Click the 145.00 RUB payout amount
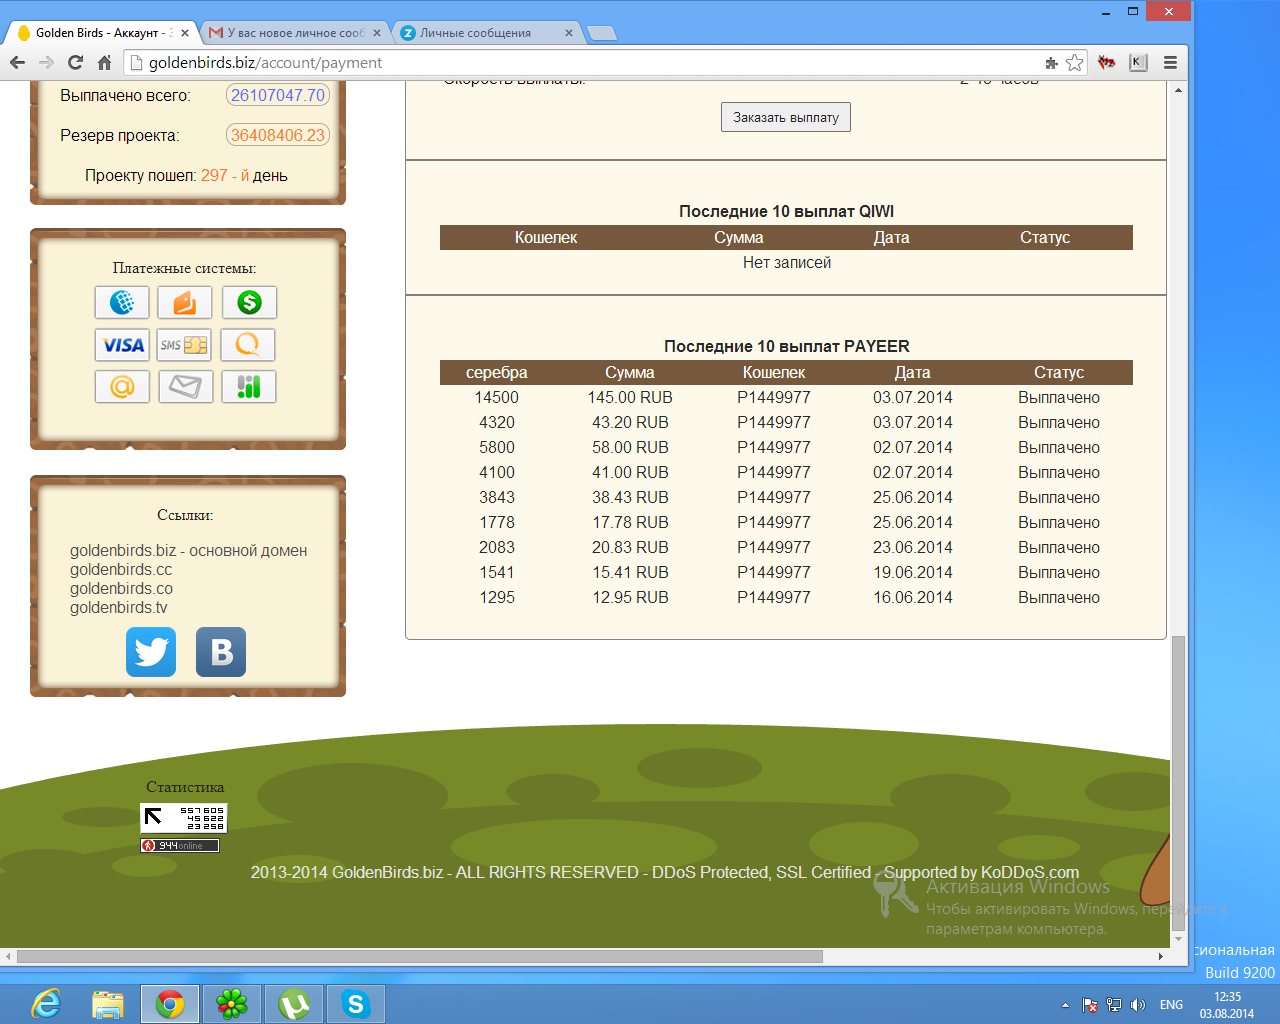Viewport: 1280px width, 1024px height. pos(630,398)
